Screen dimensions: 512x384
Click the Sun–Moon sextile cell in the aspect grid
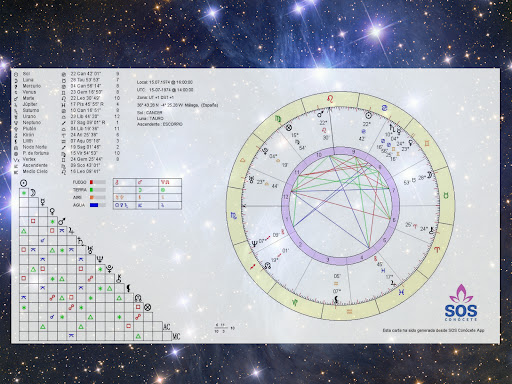tap(24, 193)
